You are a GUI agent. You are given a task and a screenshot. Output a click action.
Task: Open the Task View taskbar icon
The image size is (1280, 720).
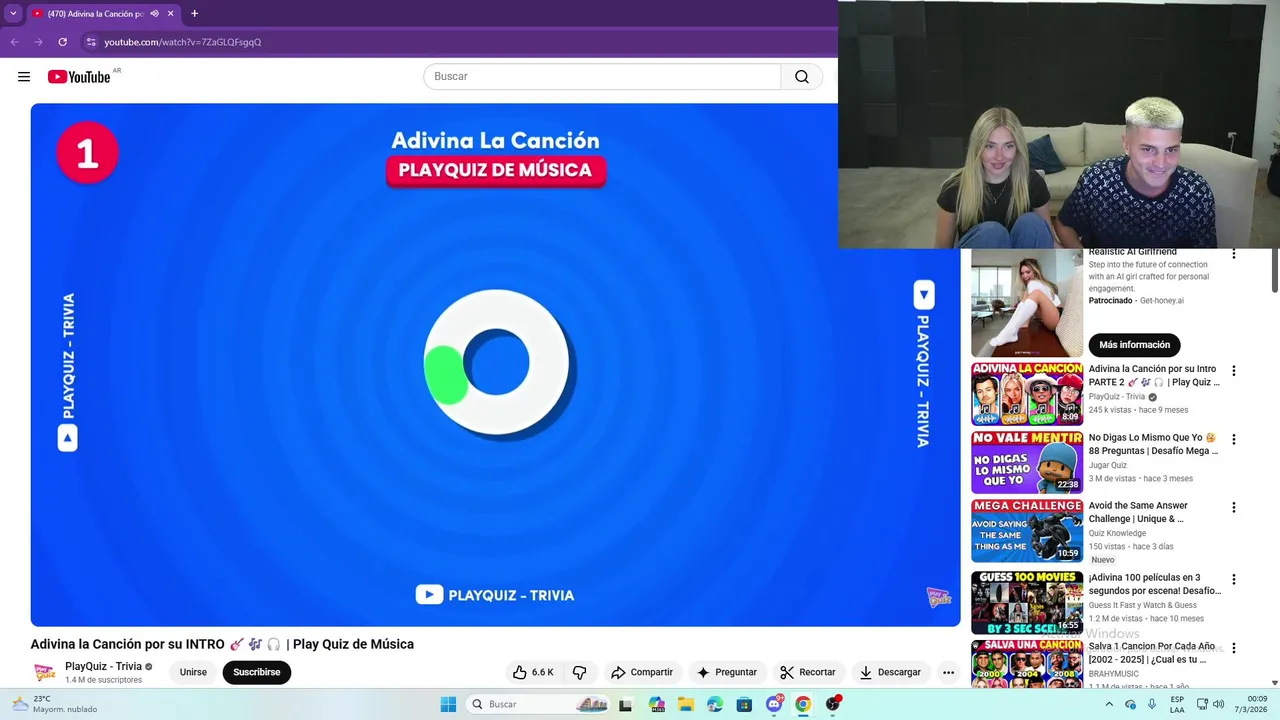point(626,704)
